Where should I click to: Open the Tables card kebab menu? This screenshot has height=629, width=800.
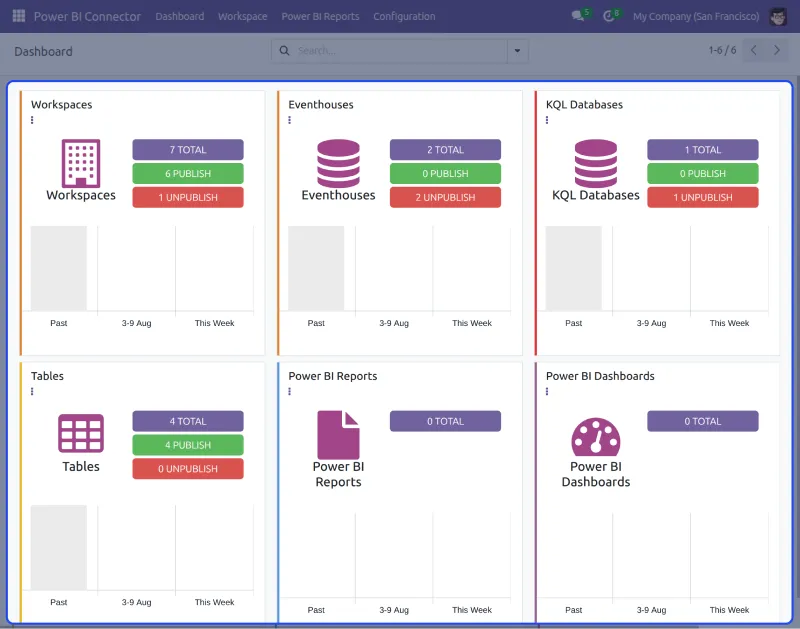coord(31,391)
